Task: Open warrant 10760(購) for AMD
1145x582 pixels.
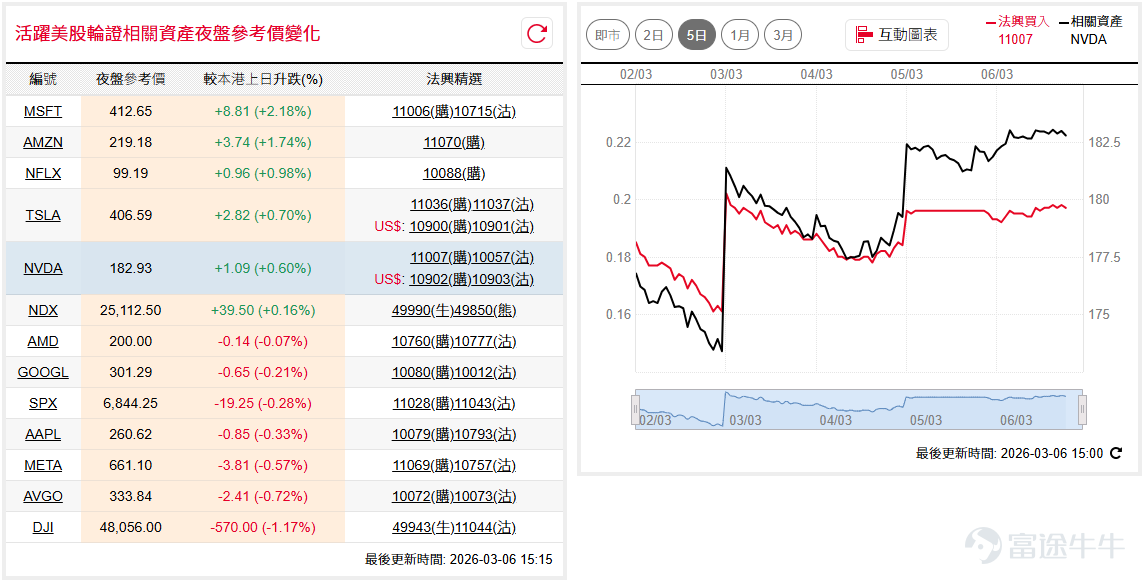Action: (x=423, y=341)
